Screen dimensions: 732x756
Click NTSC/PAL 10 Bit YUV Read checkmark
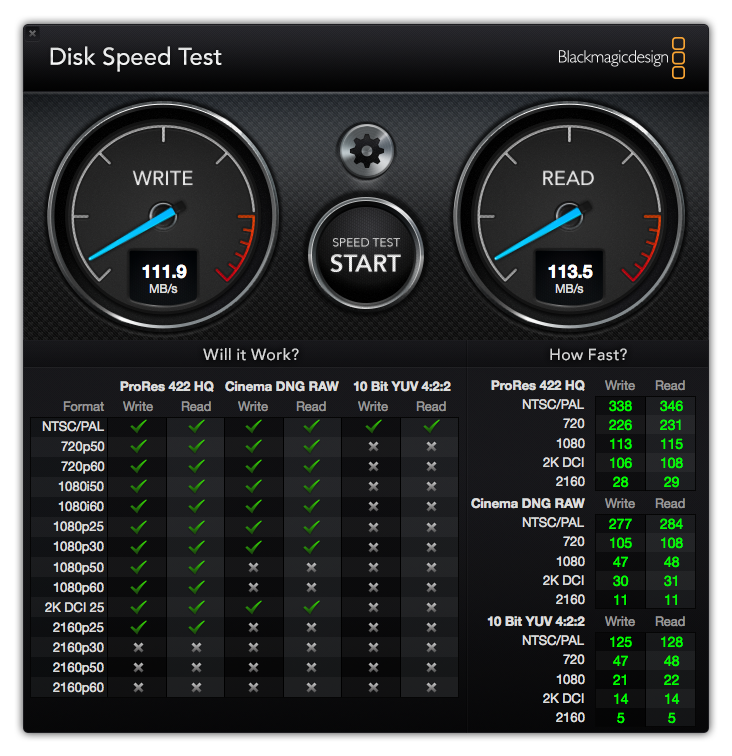point(431,426)
